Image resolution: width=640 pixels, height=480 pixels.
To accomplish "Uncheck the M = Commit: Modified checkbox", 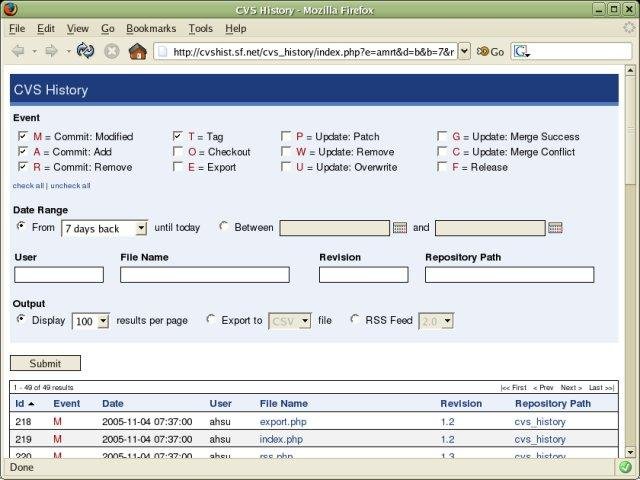I will 23,137.
